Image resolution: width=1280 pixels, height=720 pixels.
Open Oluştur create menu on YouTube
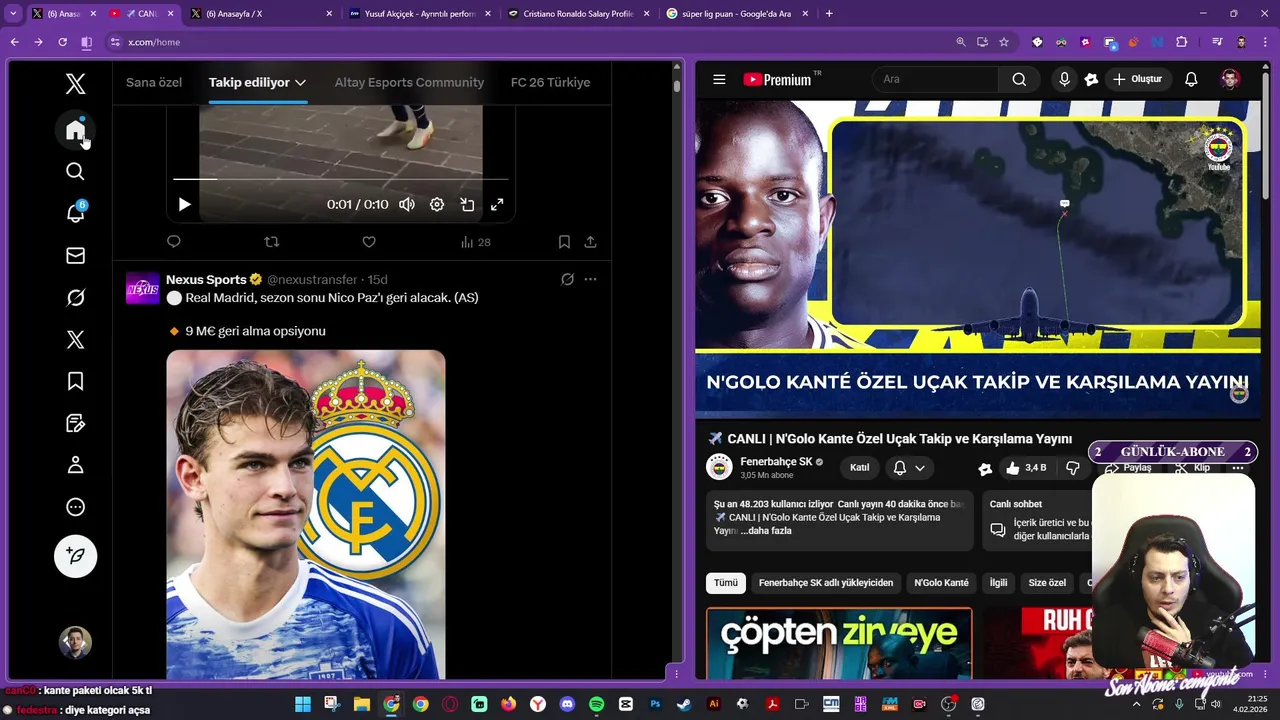click(1137, 79)
